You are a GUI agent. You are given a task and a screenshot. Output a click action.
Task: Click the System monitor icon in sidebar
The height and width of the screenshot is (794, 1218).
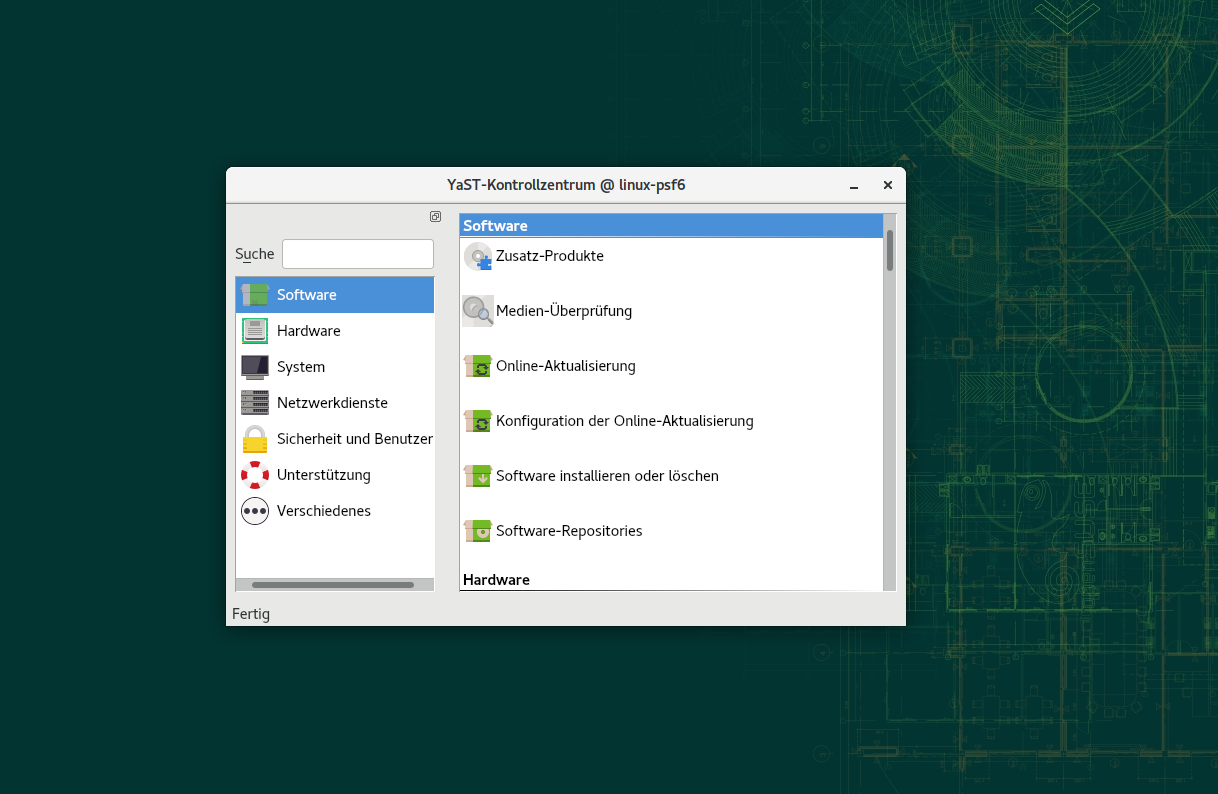click(x=255, y=367)
